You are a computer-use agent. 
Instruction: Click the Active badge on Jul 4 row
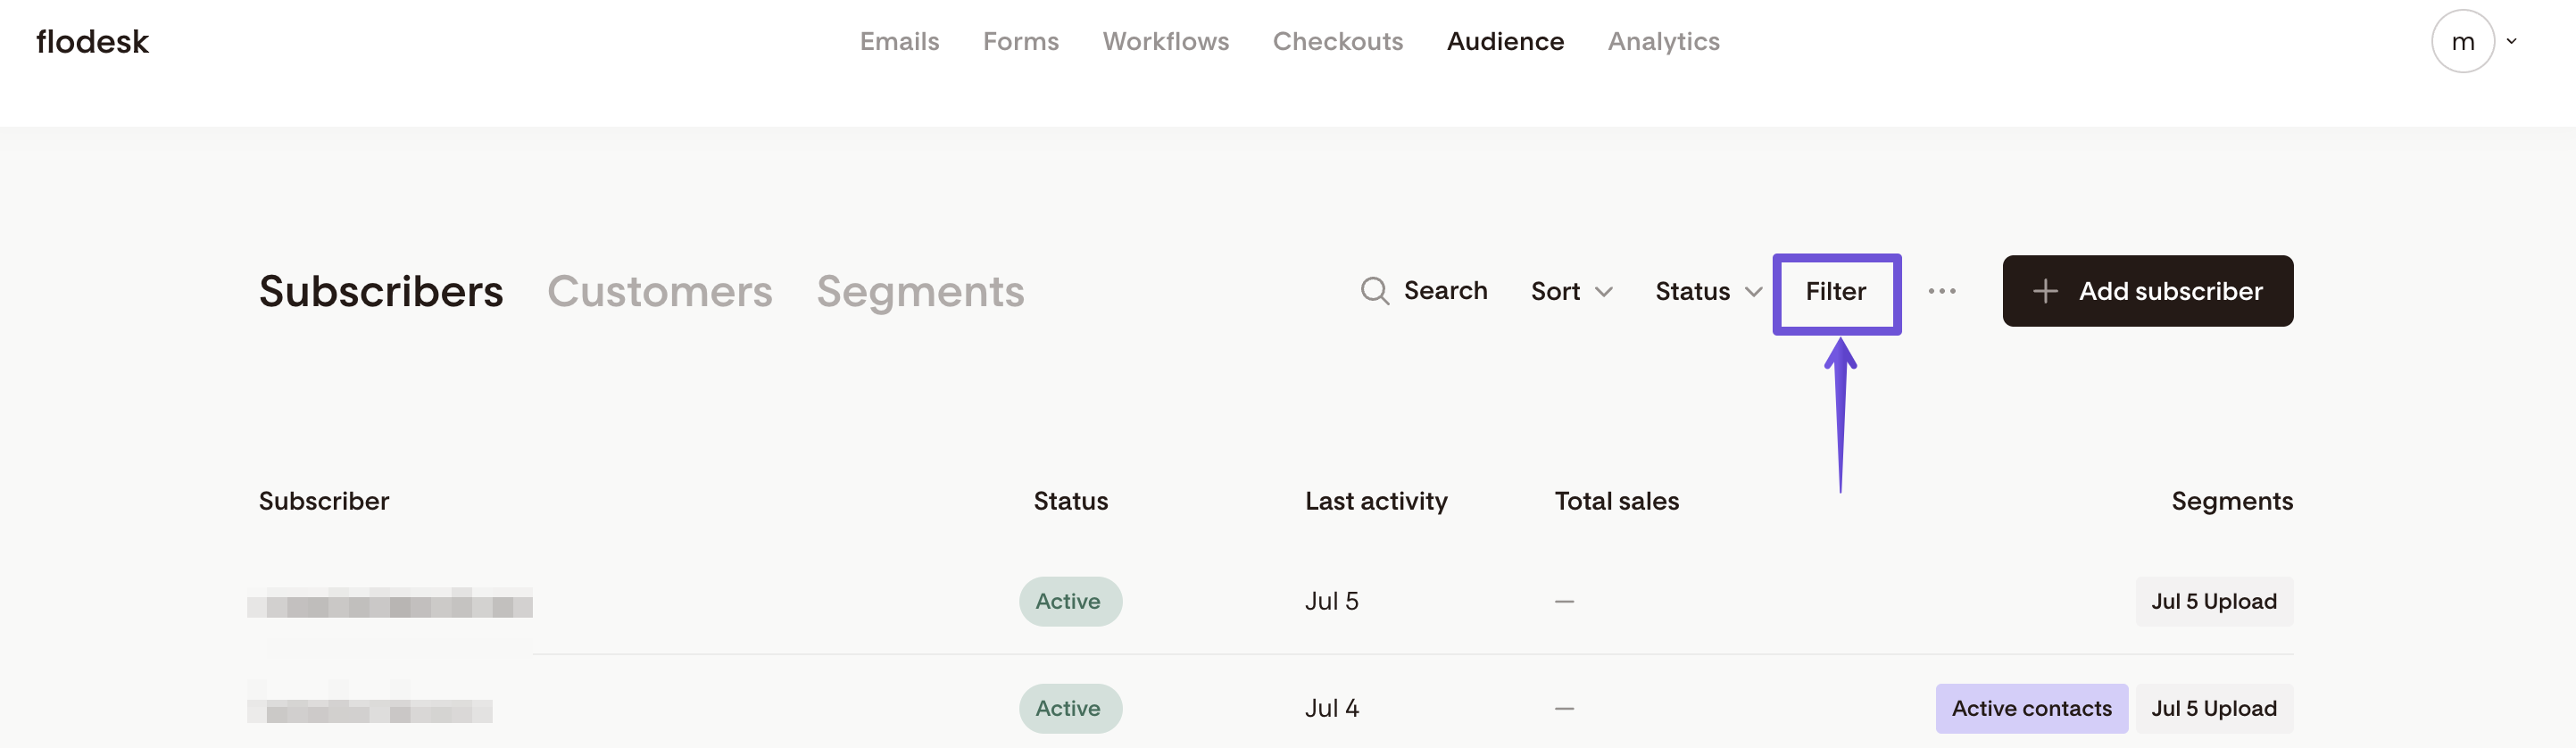[1070, 708]
